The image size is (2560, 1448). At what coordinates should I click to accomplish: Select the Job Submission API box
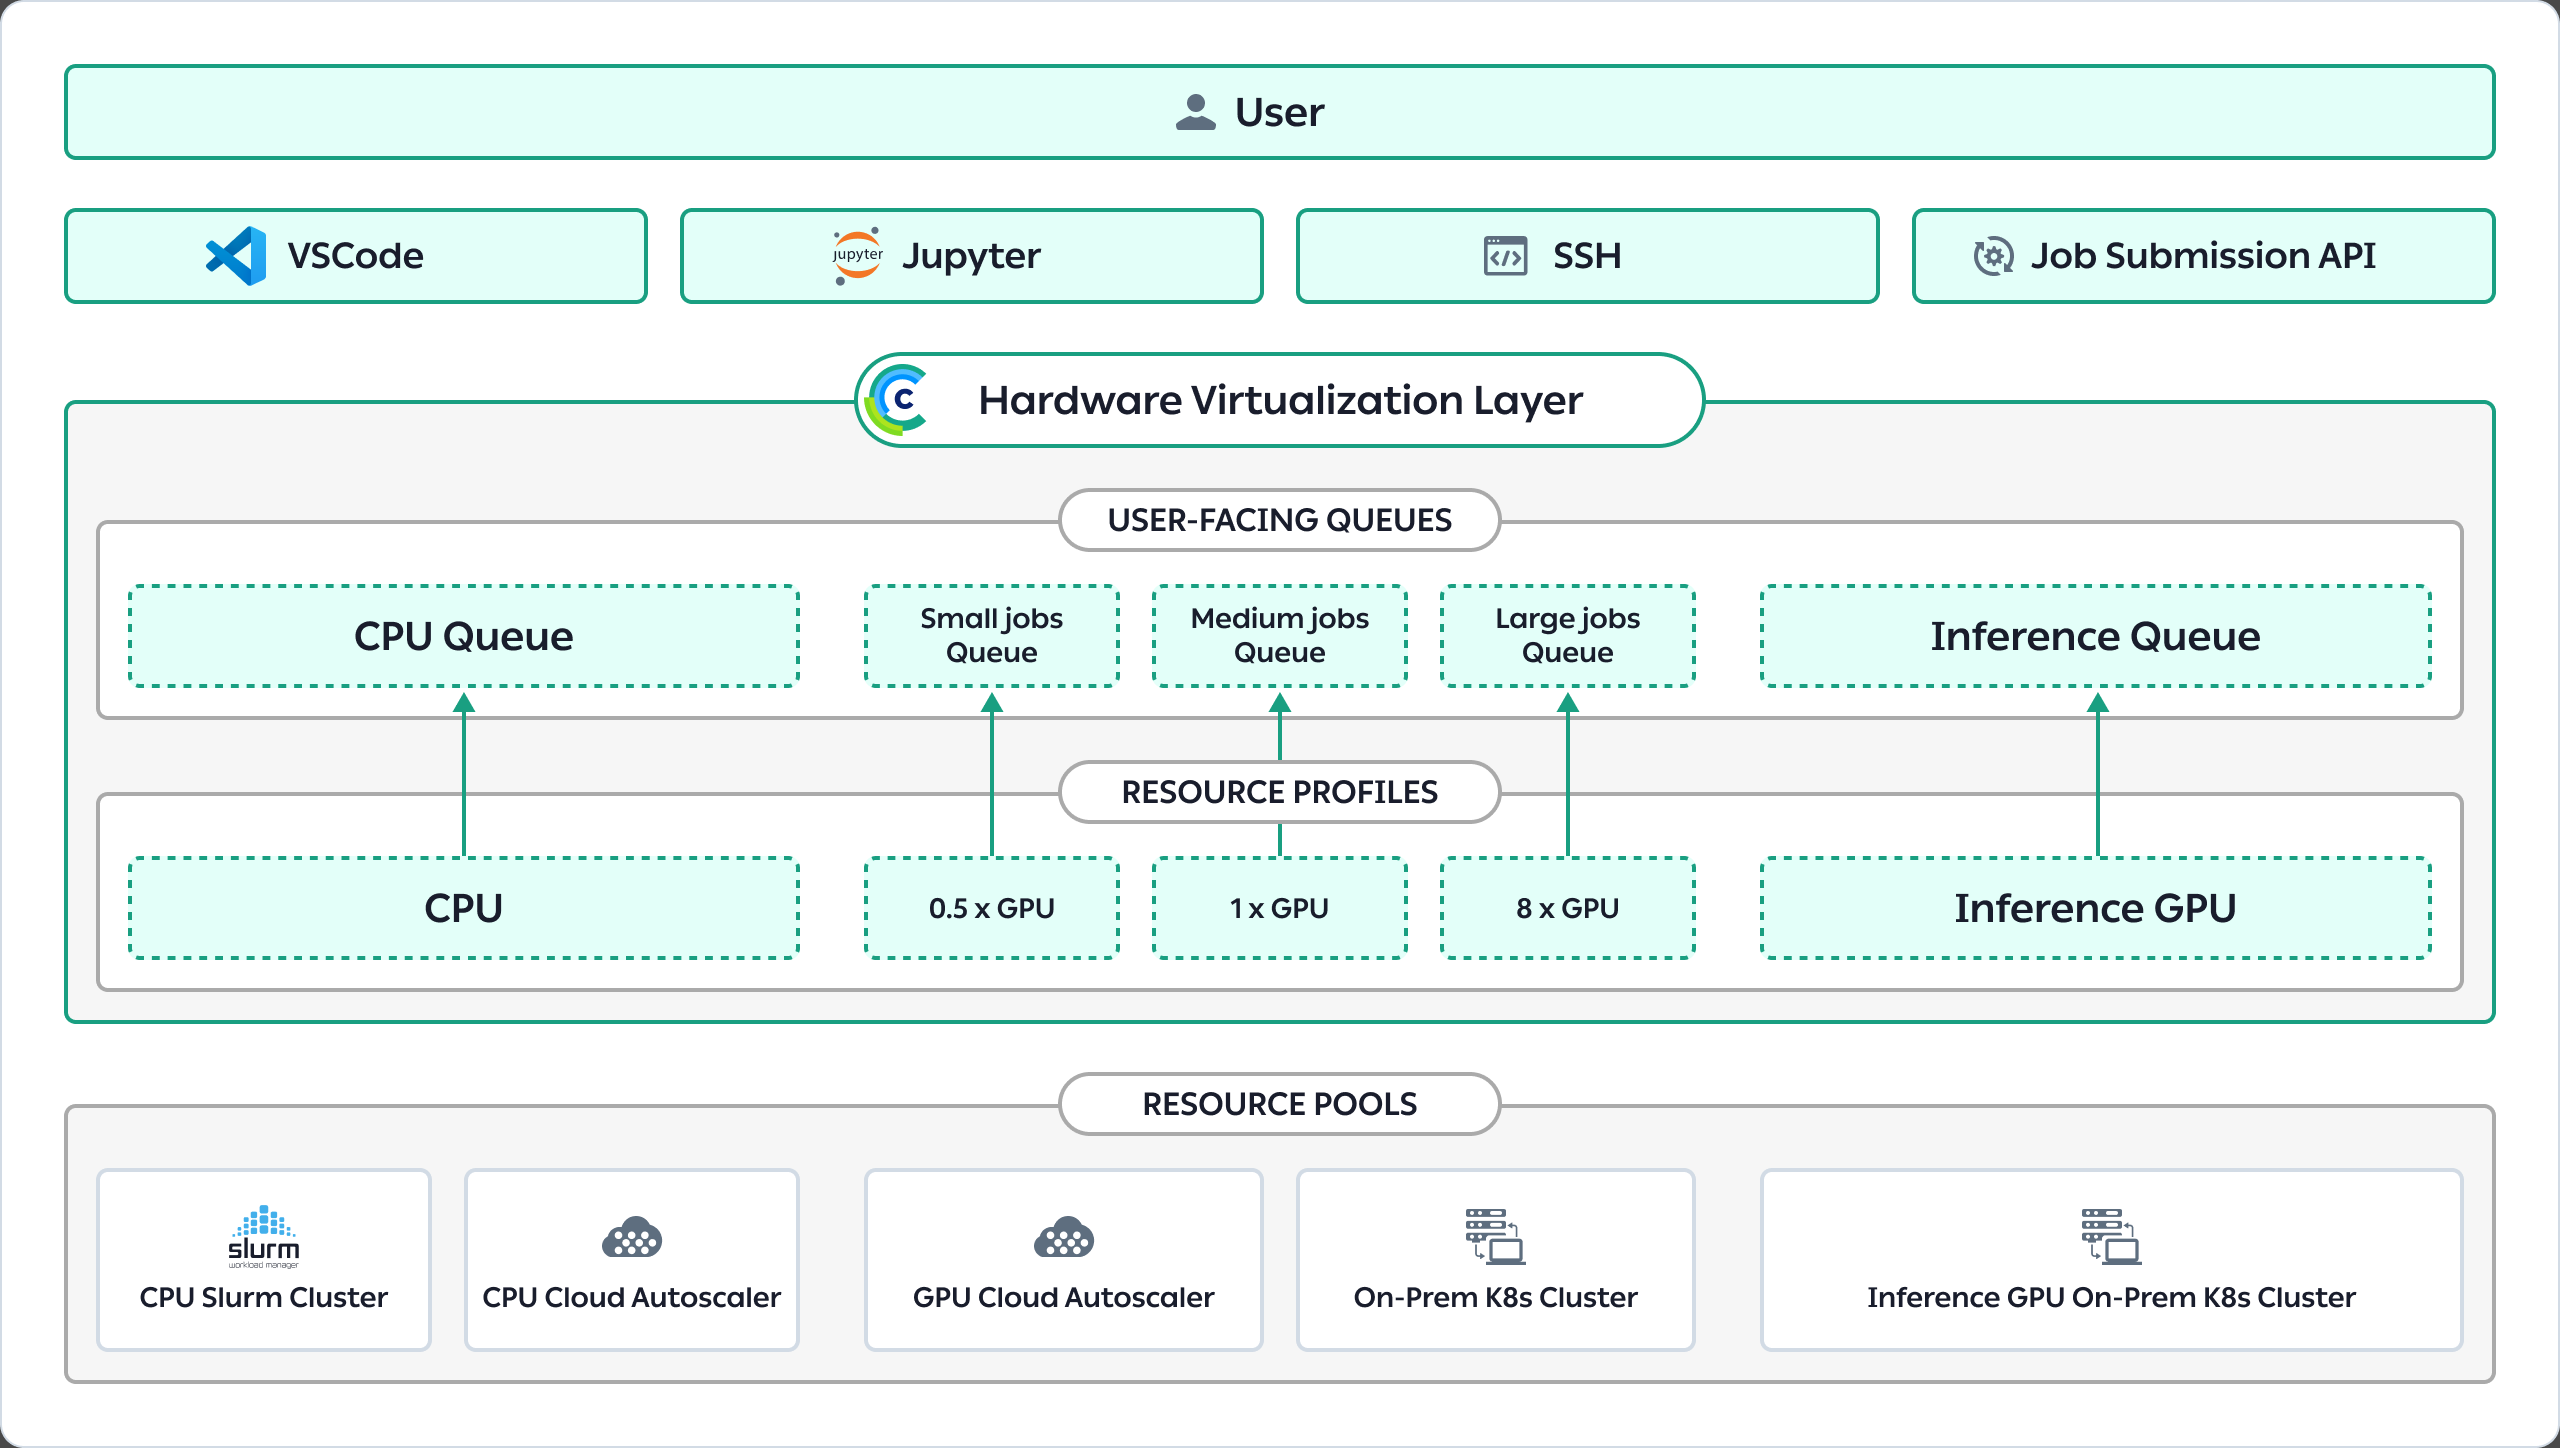pos(2204,256)
